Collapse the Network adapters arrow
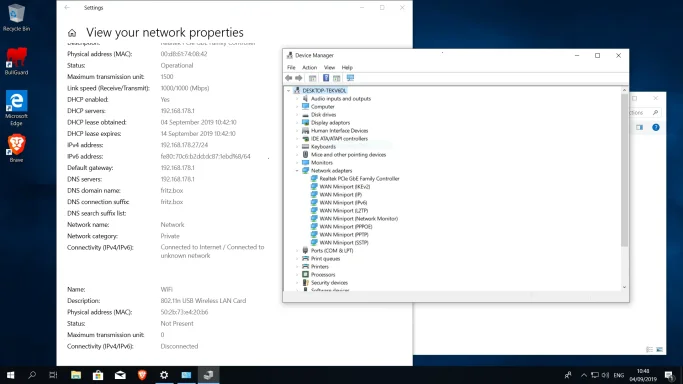Image resolution: width=683 pixels, height=384 pixels. [298, 171]
